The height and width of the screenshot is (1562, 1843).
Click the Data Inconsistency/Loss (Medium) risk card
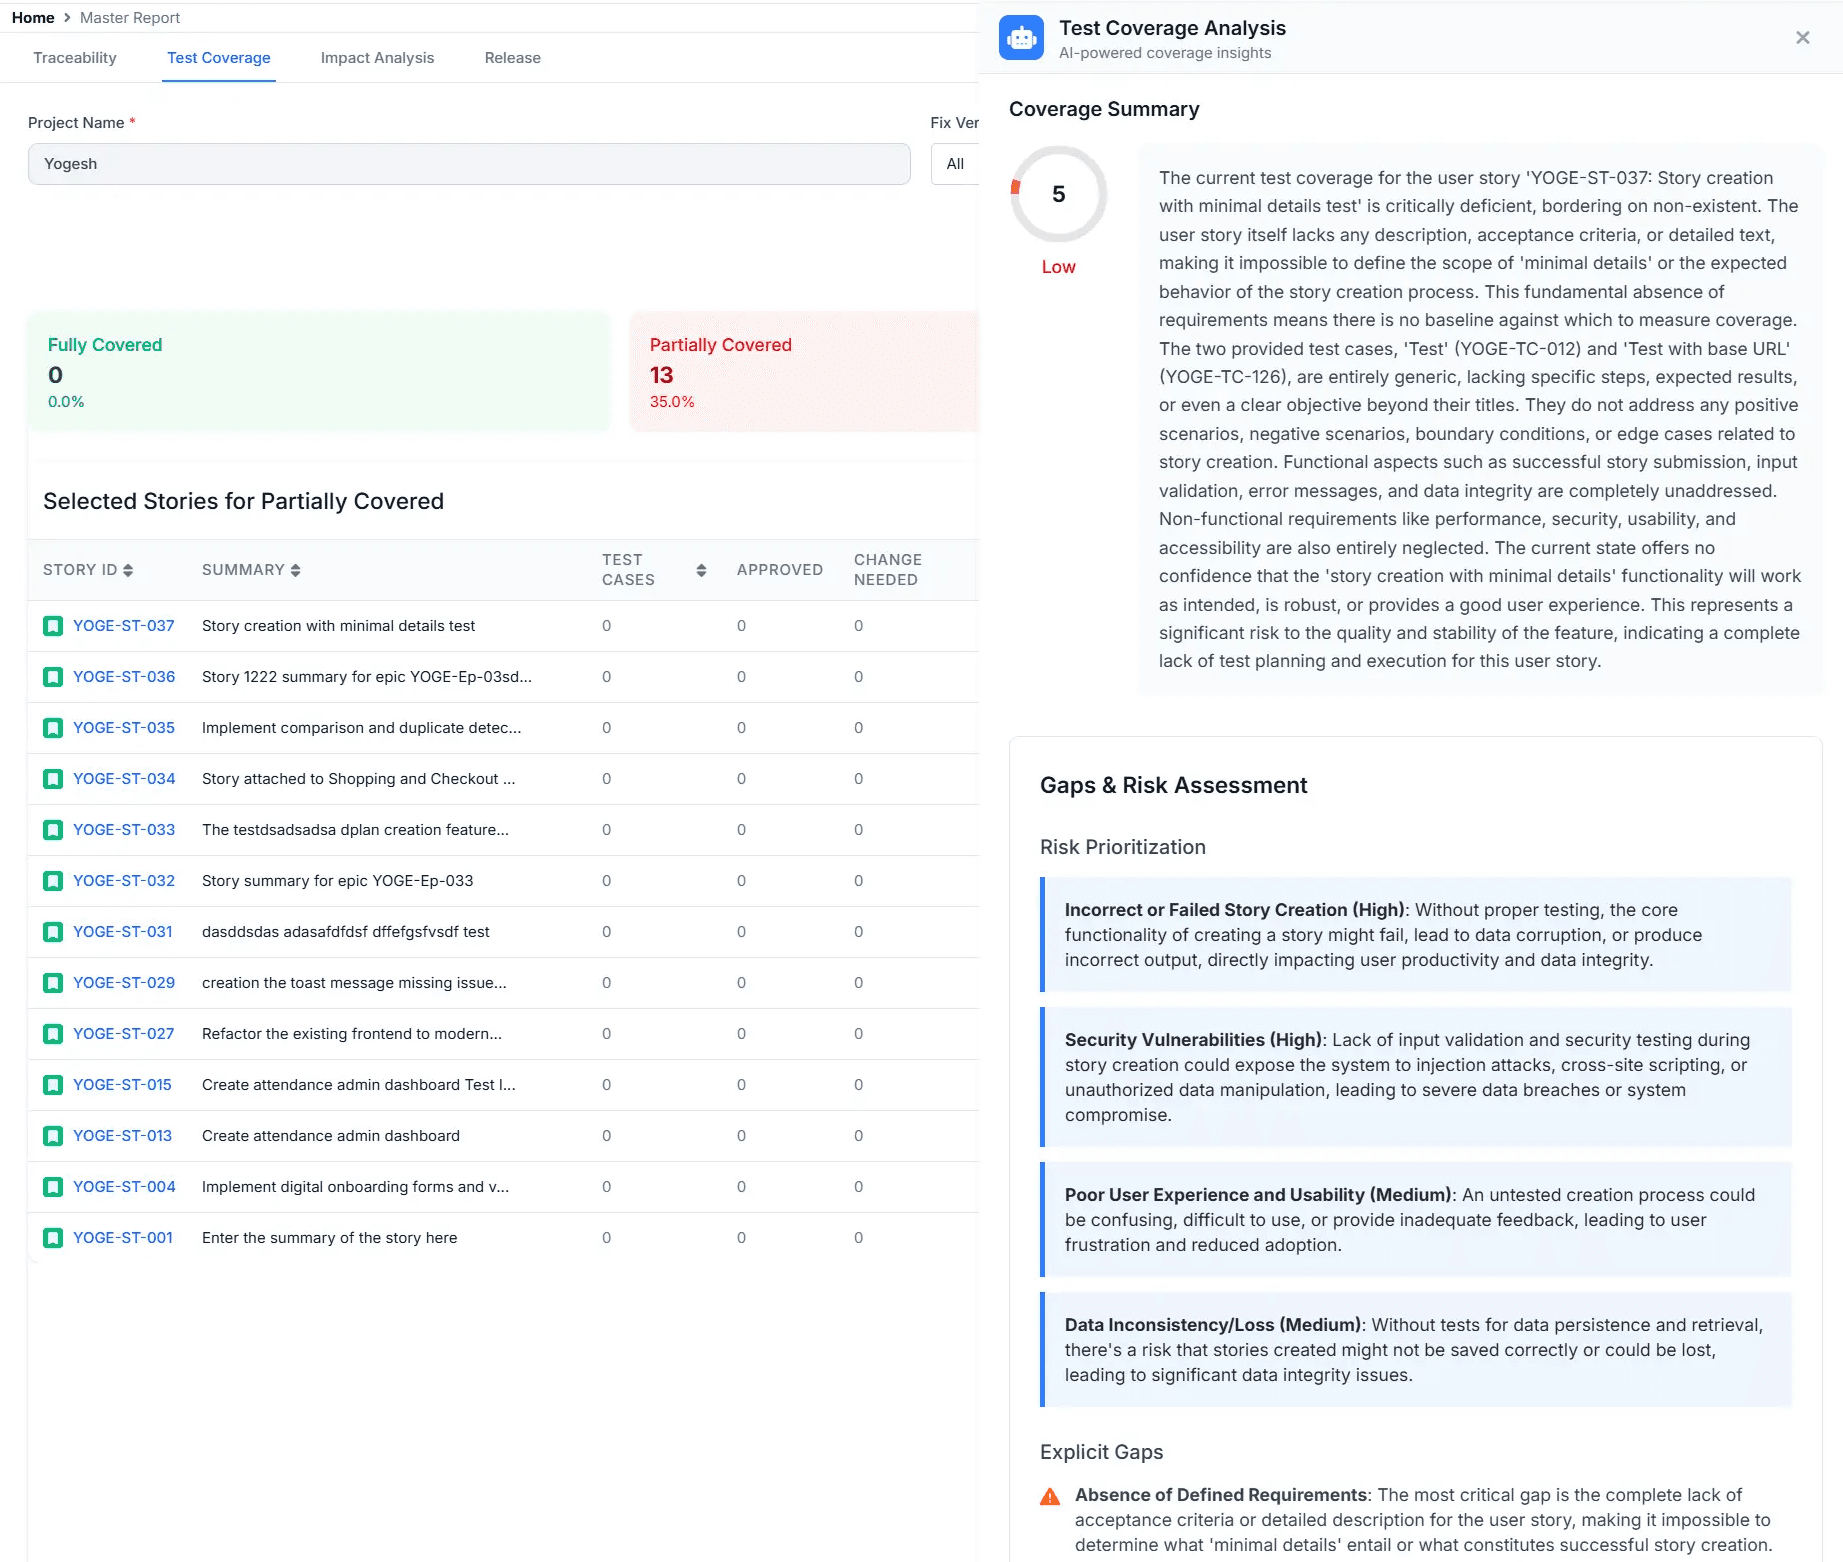click(1416, 1350)
